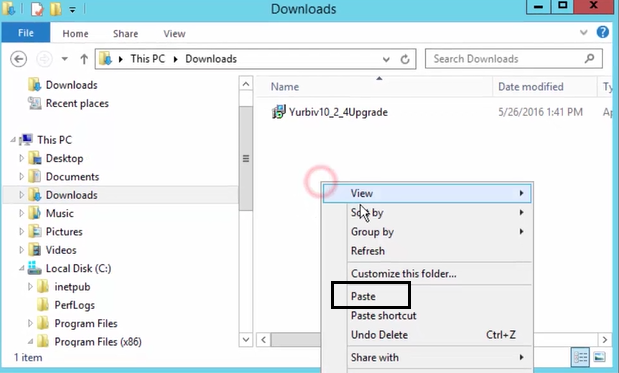Screen dimensions: 619x373
Task: Click the search magnifier icon
Action: coord(589,59)
